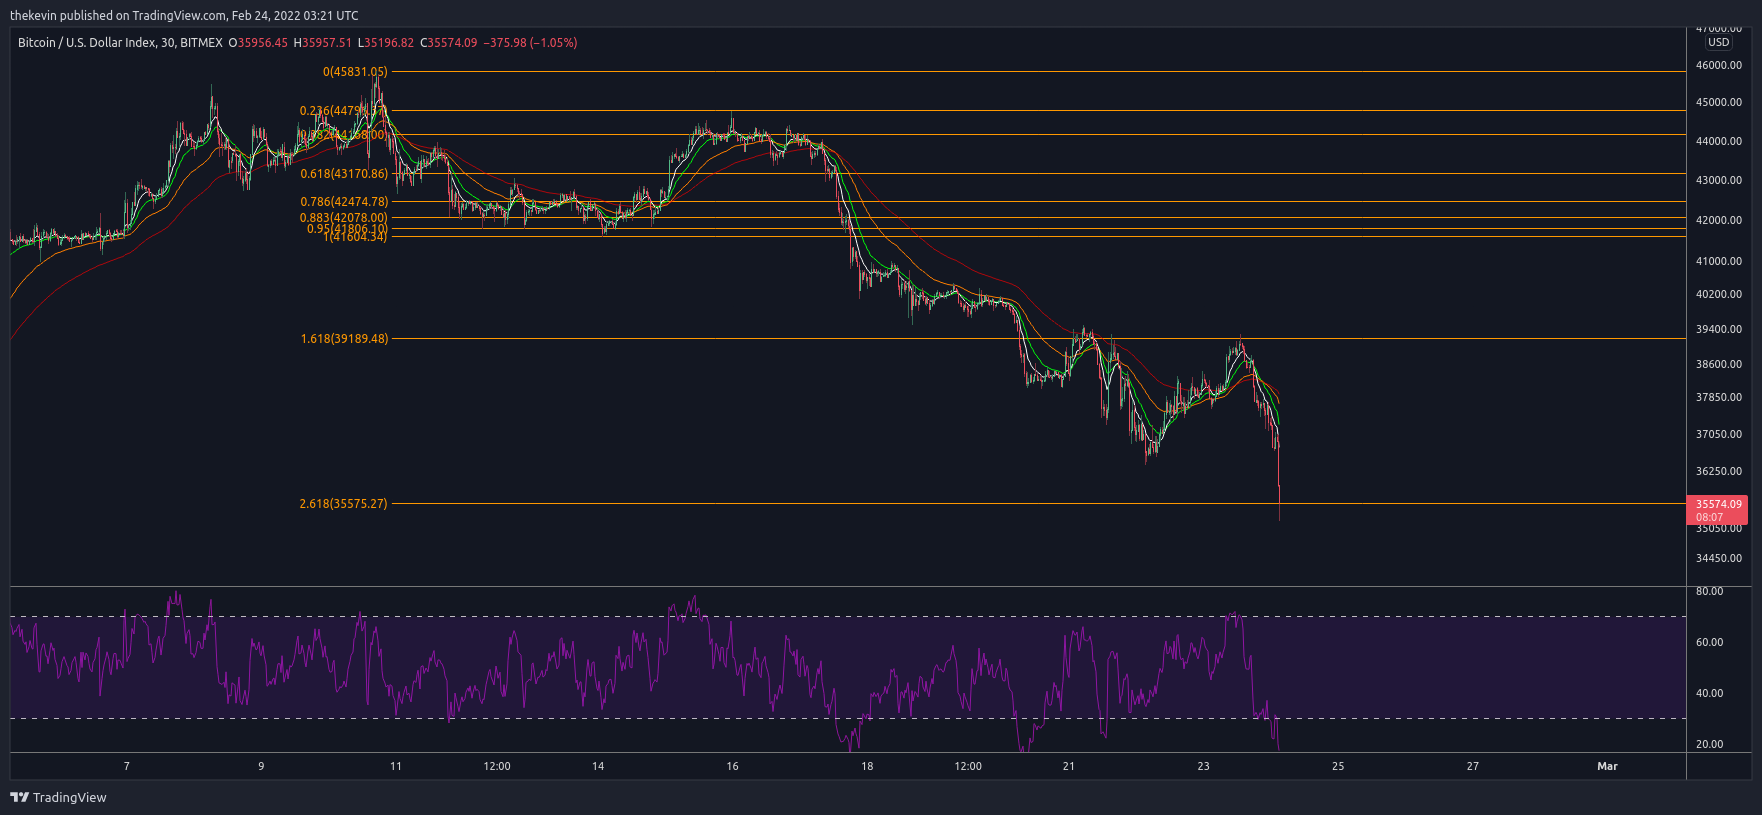Click 37850.00 on the price axis

1719,397
